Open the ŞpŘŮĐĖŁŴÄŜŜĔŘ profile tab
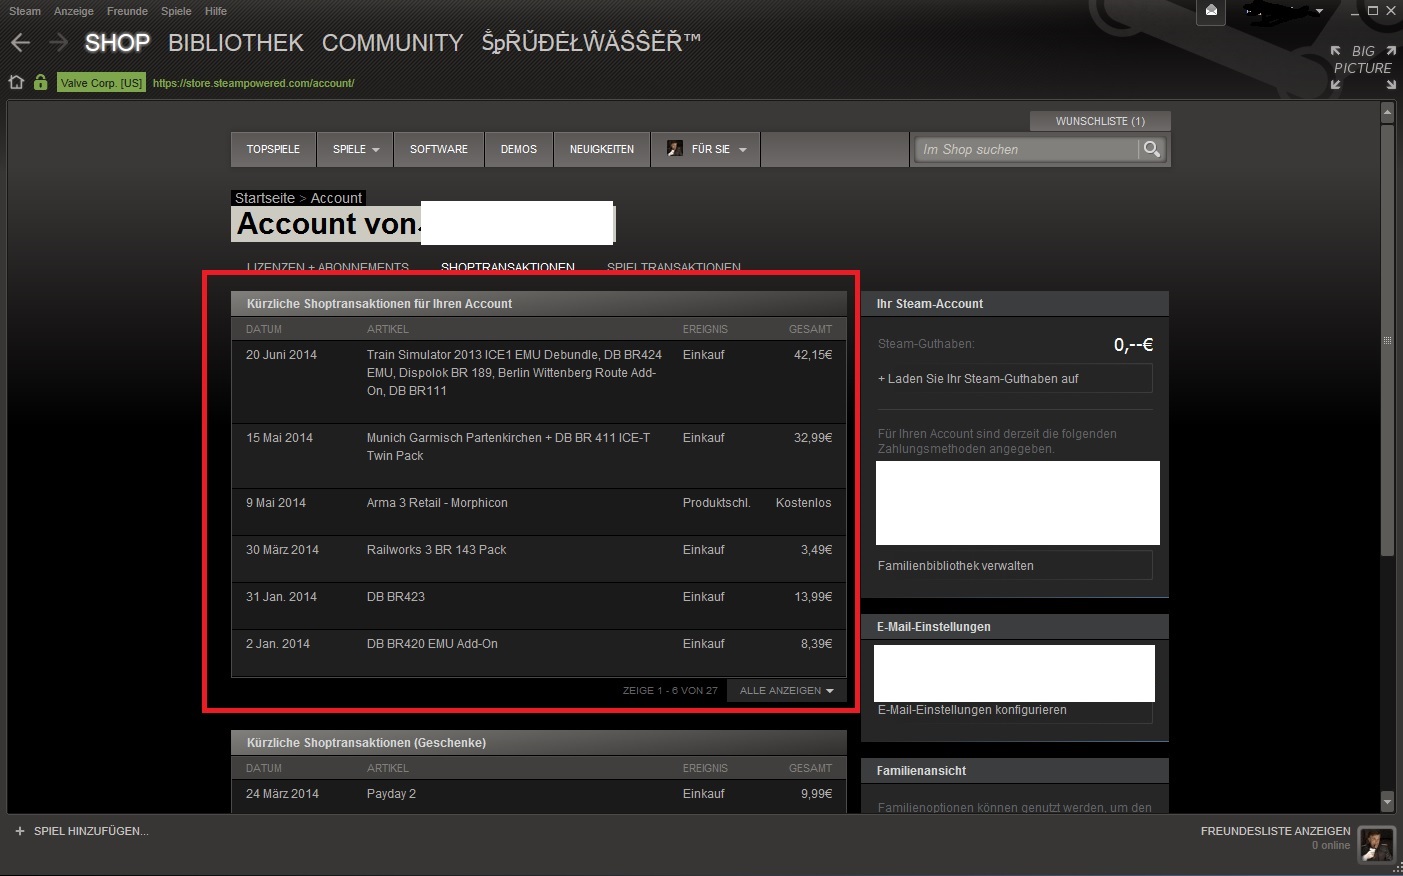Image resolution: width=1403 pixels, height=876 pixels. tap(591, 42)
